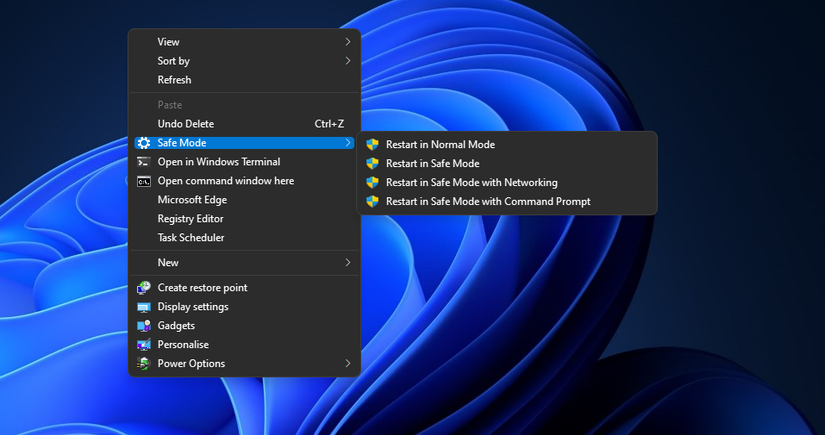Expand the View submenu arrow
The height and width of the screenshot is (435, 825).
click(348, 42)
